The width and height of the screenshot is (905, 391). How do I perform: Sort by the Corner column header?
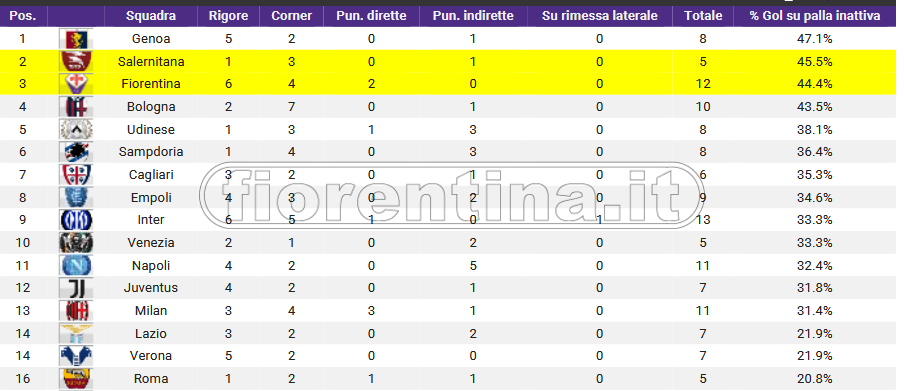pos(291,16)
